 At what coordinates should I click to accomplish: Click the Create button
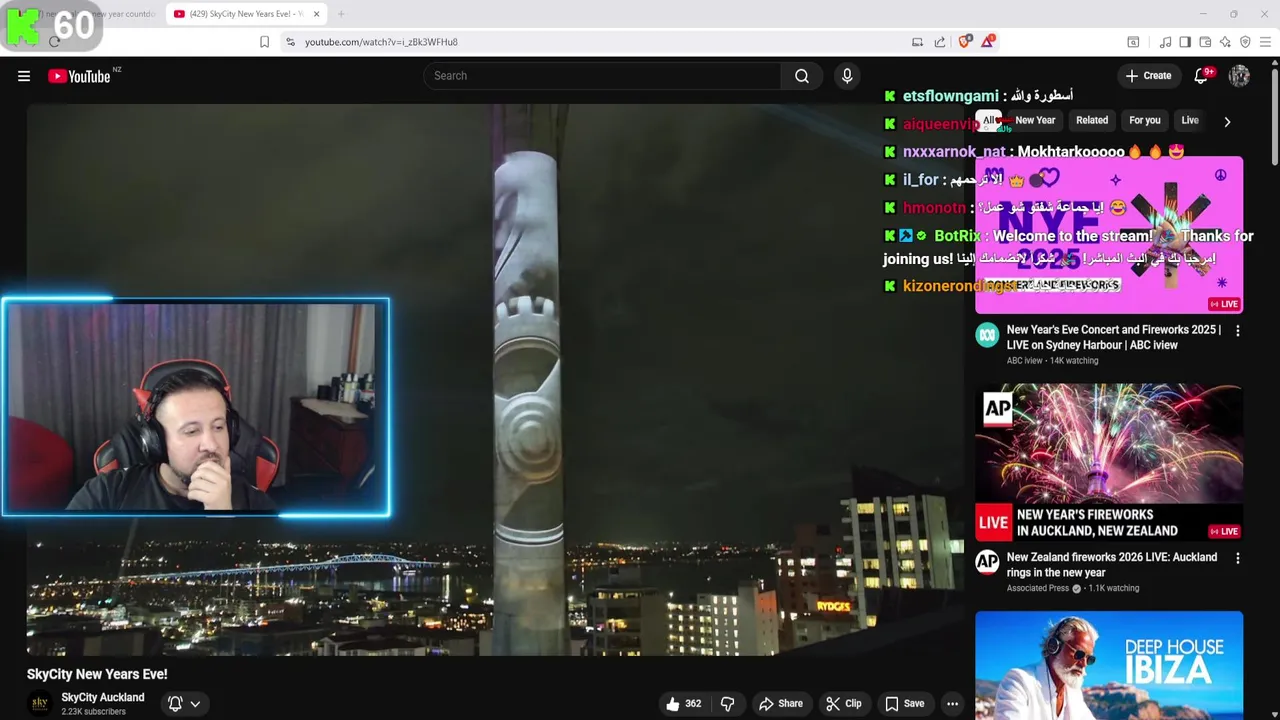click(x=1148, y=76)
